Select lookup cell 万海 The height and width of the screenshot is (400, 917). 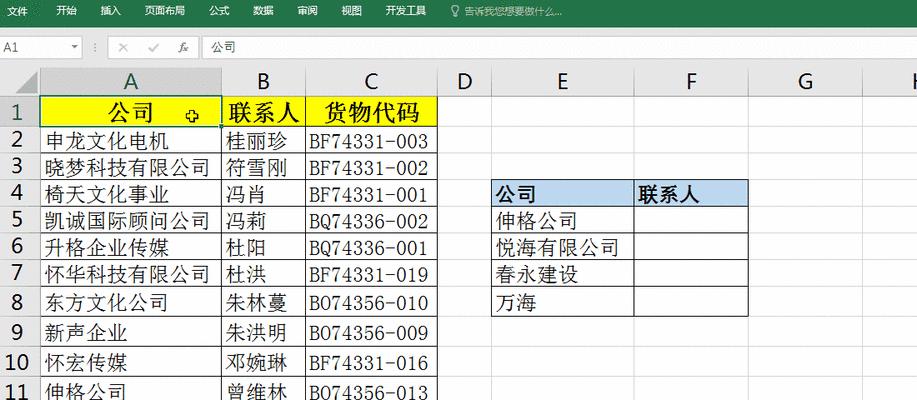point(563,302)
